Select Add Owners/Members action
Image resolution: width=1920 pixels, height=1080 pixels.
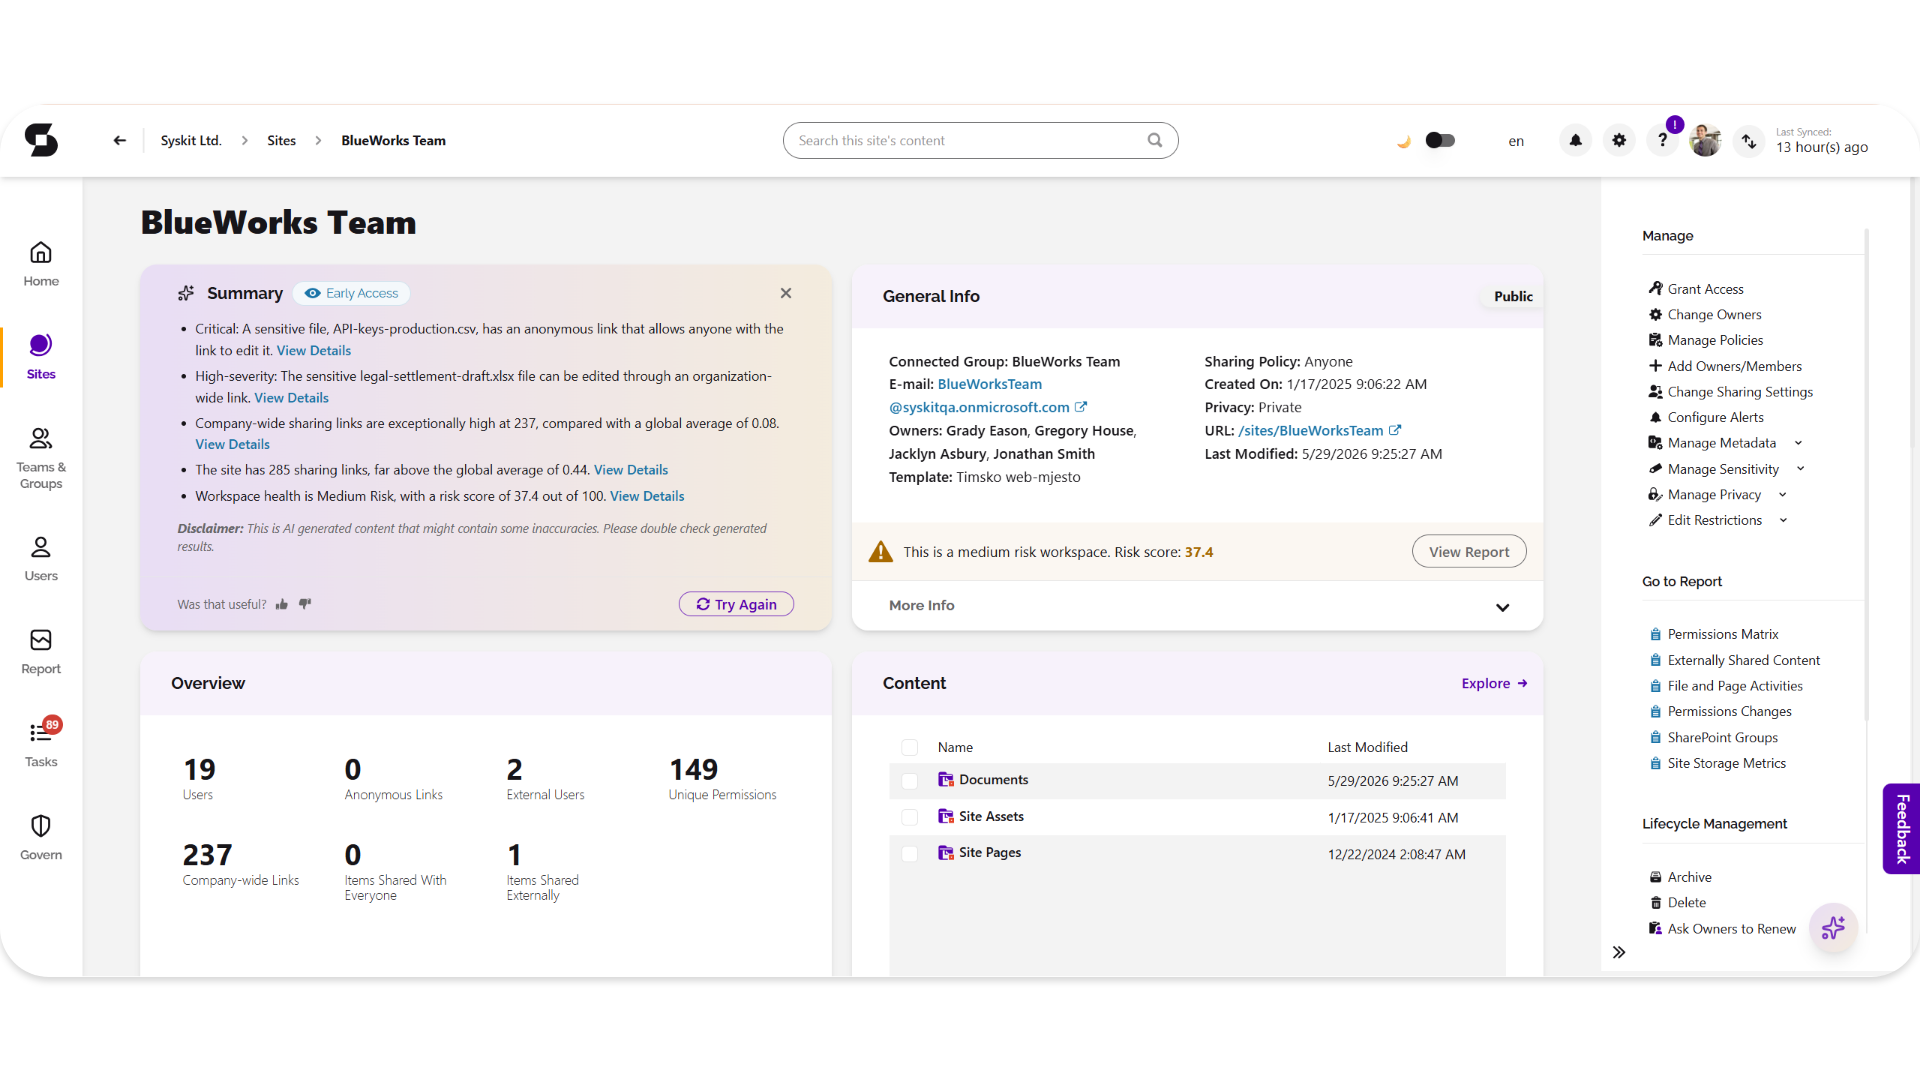(x=1725, y=366)
